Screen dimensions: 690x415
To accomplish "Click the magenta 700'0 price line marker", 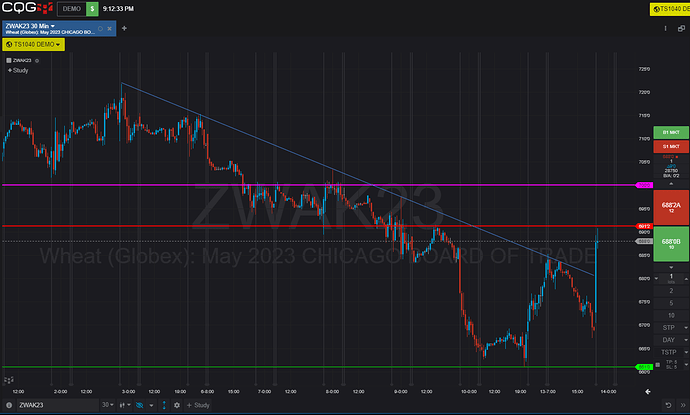I will [x=644, y=185].
